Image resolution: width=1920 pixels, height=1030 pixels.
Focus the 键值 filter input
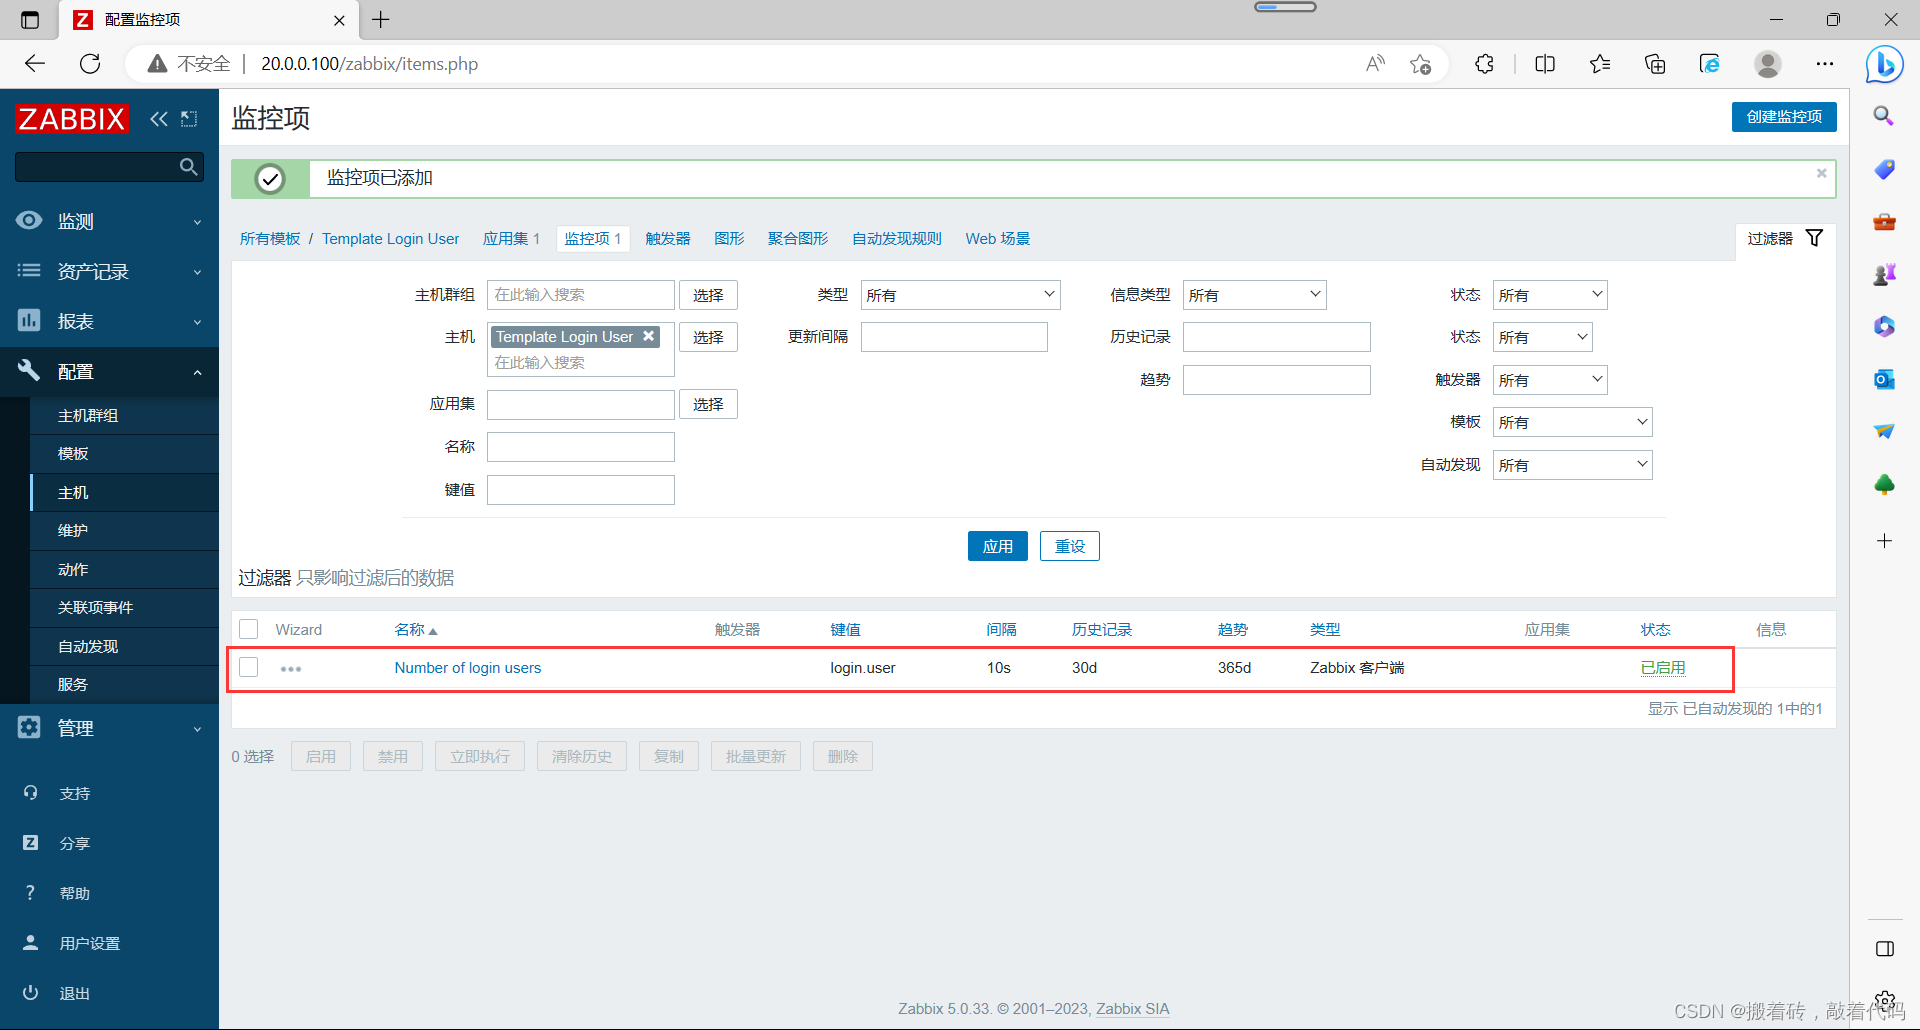[580, 490]
